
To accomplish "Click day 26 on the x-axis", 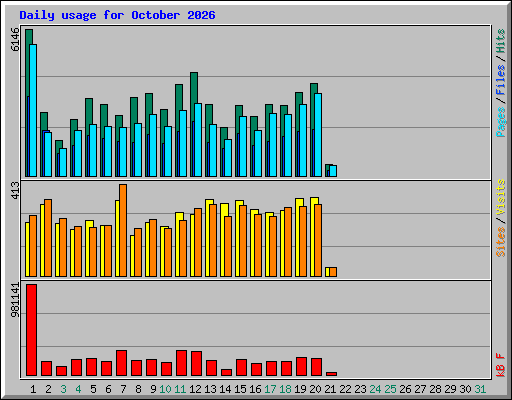I will pyautogui.click(x=405, y=389).
